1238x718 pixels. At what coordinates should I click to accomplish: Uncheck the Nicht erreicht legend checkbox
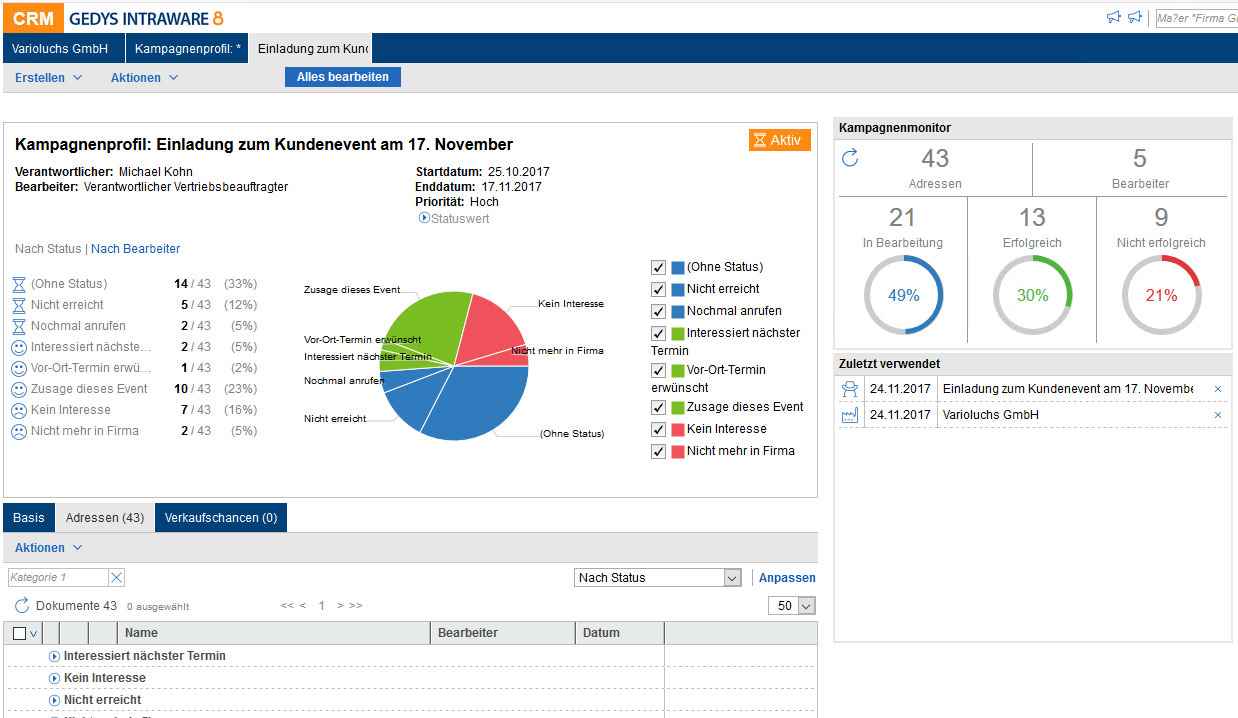[x=658, y=289]
